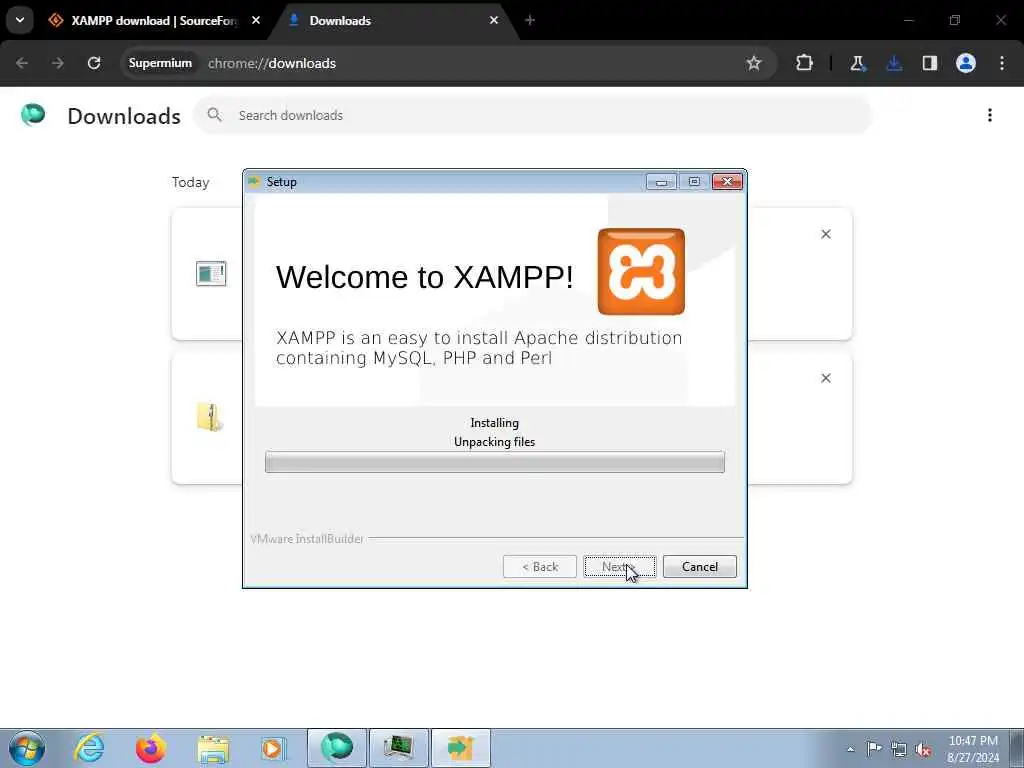
Task: Open the Downloads page more actions menu
Action: tap(990, 115)
